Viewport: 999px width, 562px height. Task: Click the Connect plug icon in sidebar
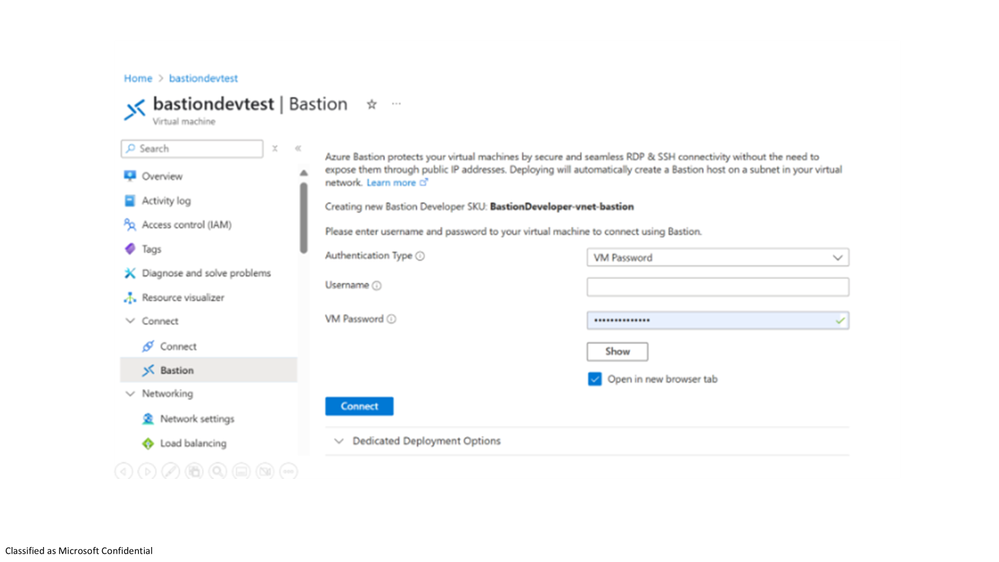(x=148, y=346)
